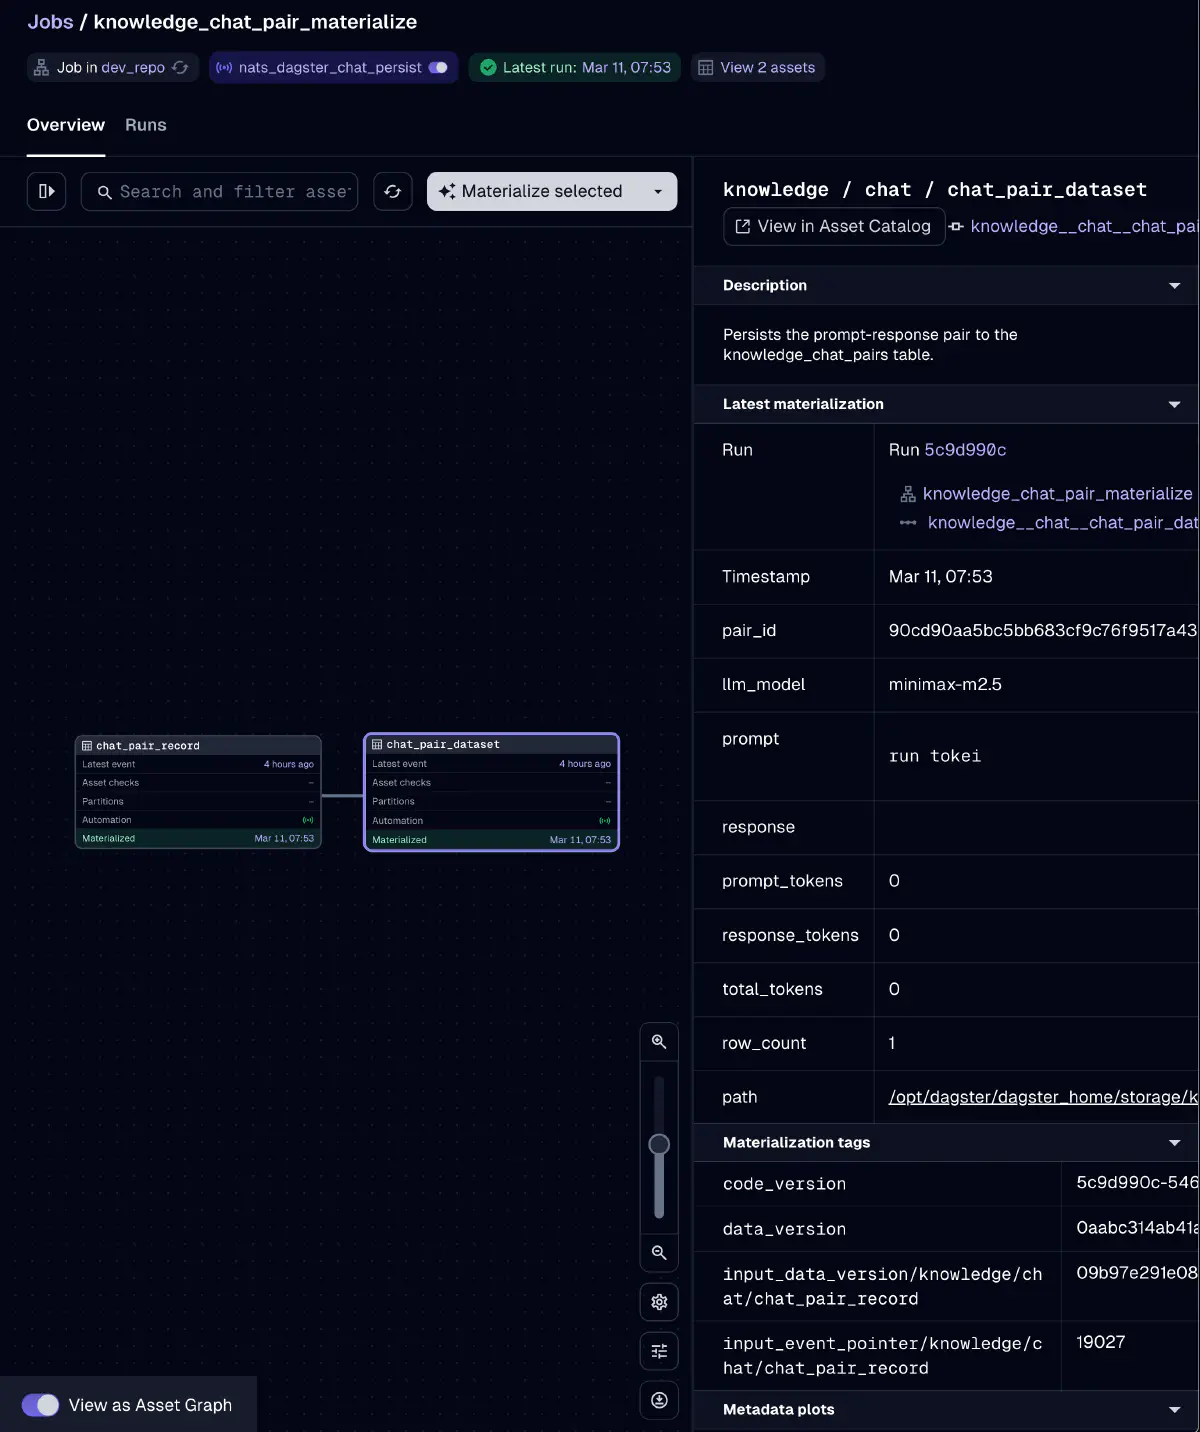The height and width of the screenshot is (1432, 1200).
Task: Click the Job in dev_repo tag
Action: (x=112, y=68)
